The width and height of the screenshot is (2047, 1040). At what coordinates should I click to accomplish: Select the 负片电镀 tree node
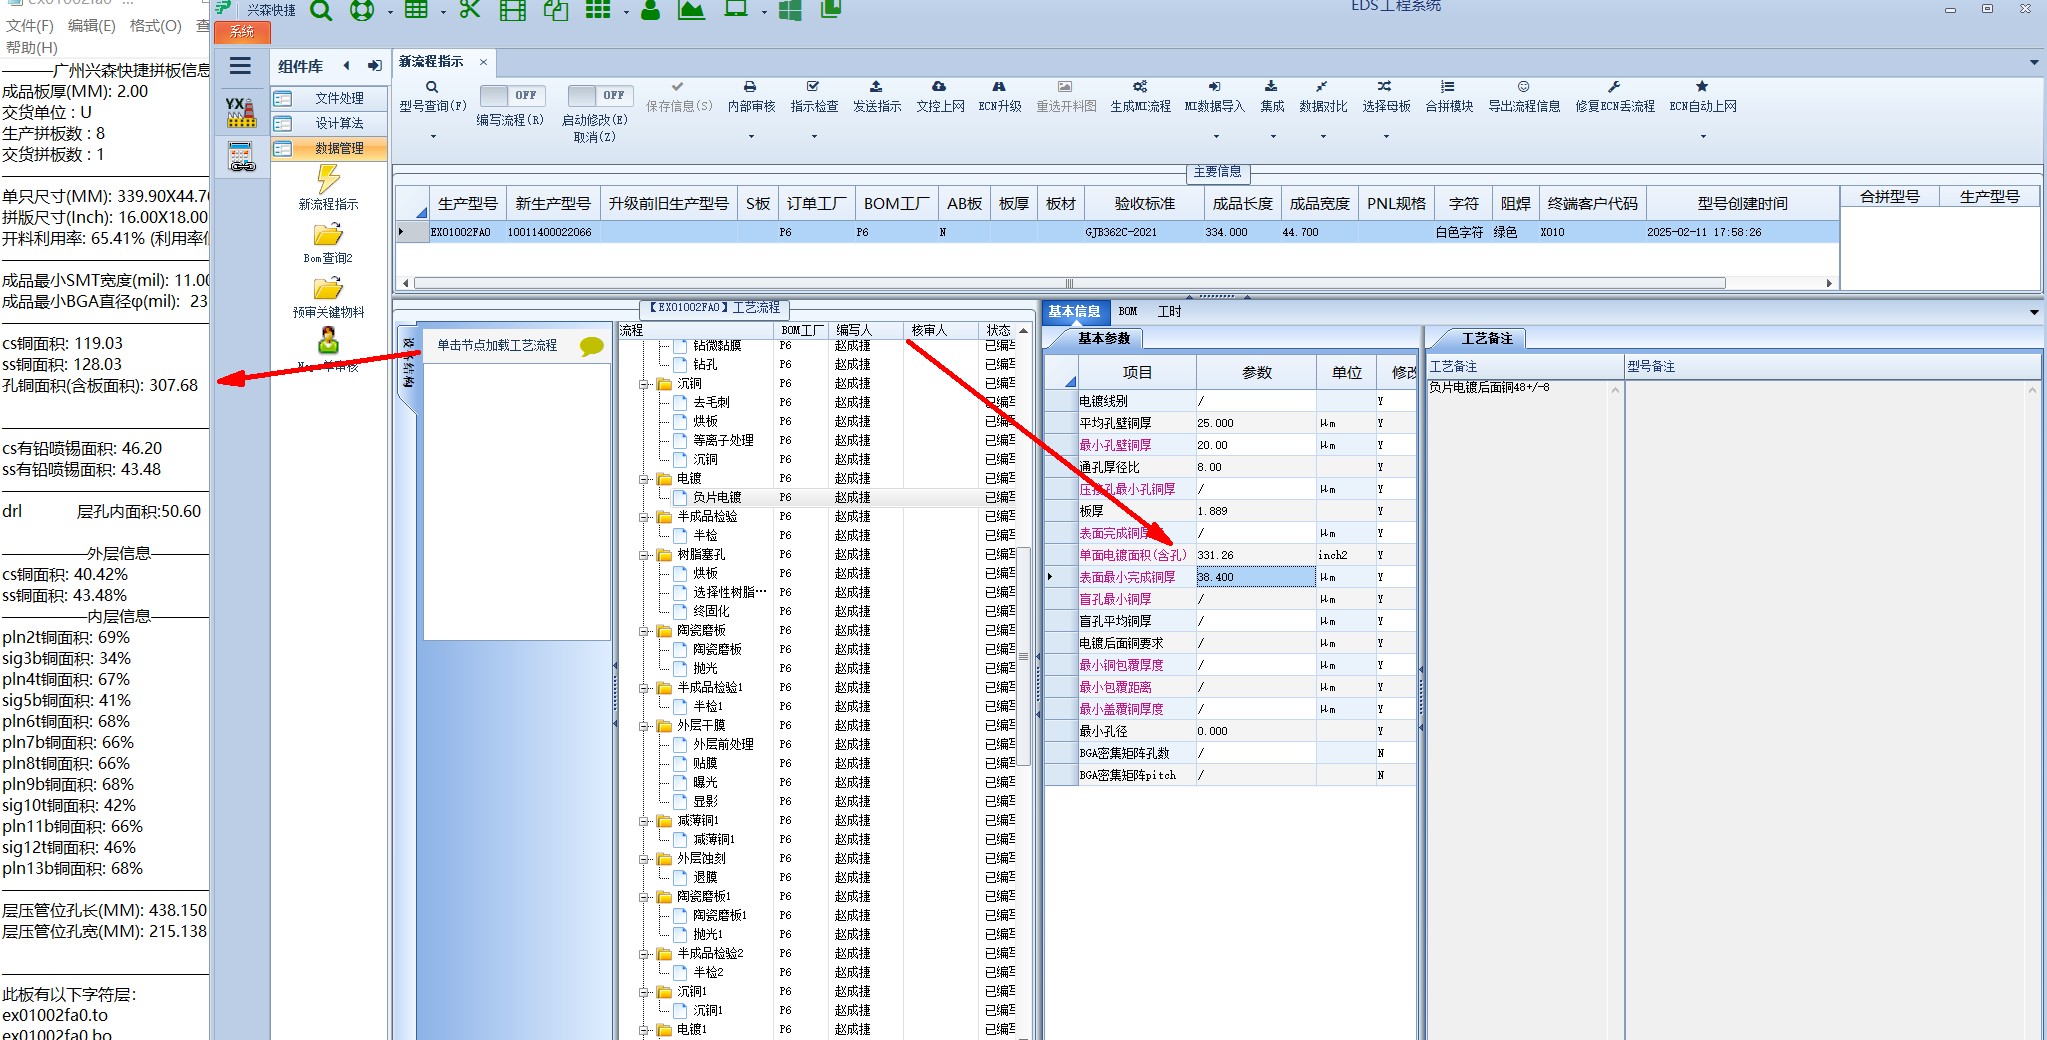pyautogui.click(x=717, y=497)
